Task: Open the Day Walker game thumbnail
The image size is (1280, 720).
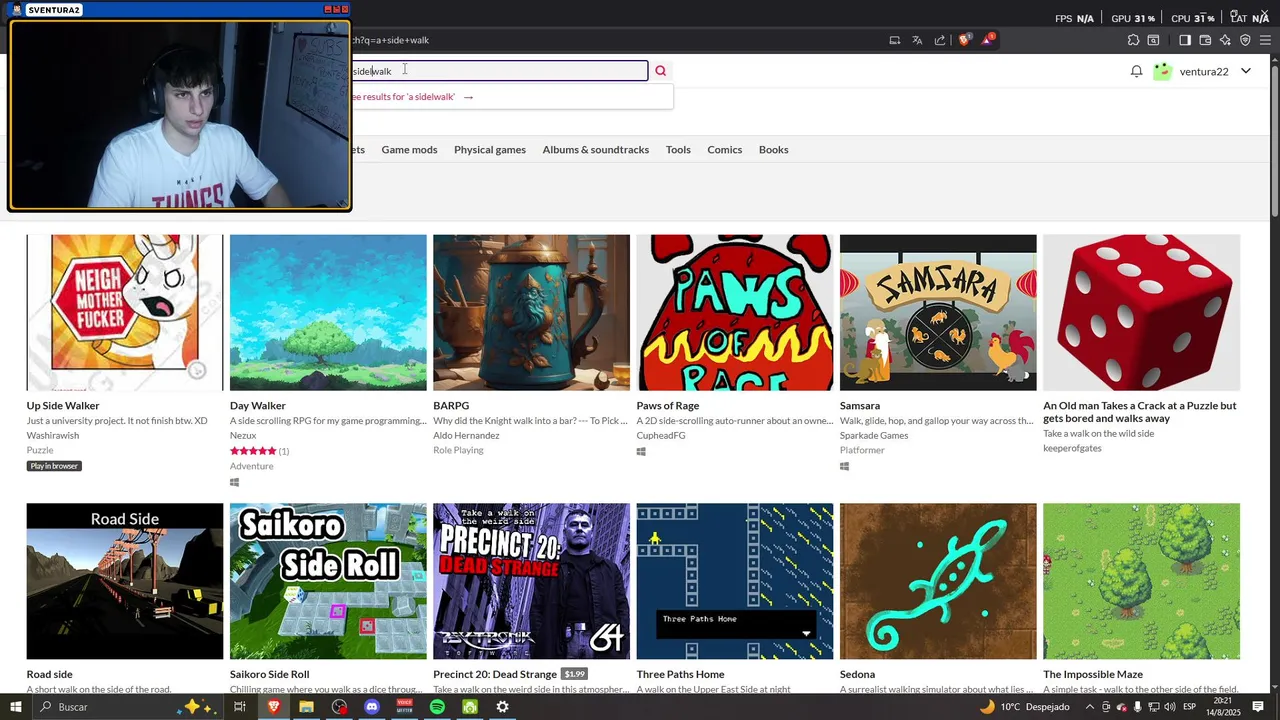Action: click(328, 313)
